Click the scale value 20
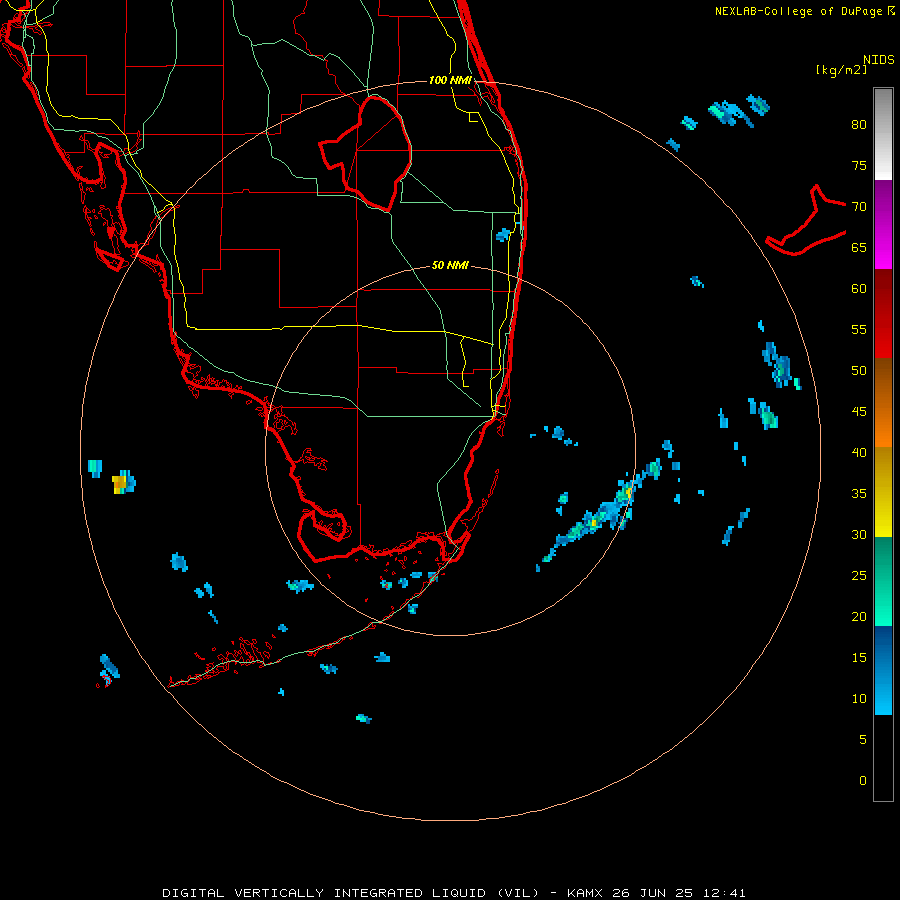Viewport: 900px width, 900px height. (x=859, y=616)
